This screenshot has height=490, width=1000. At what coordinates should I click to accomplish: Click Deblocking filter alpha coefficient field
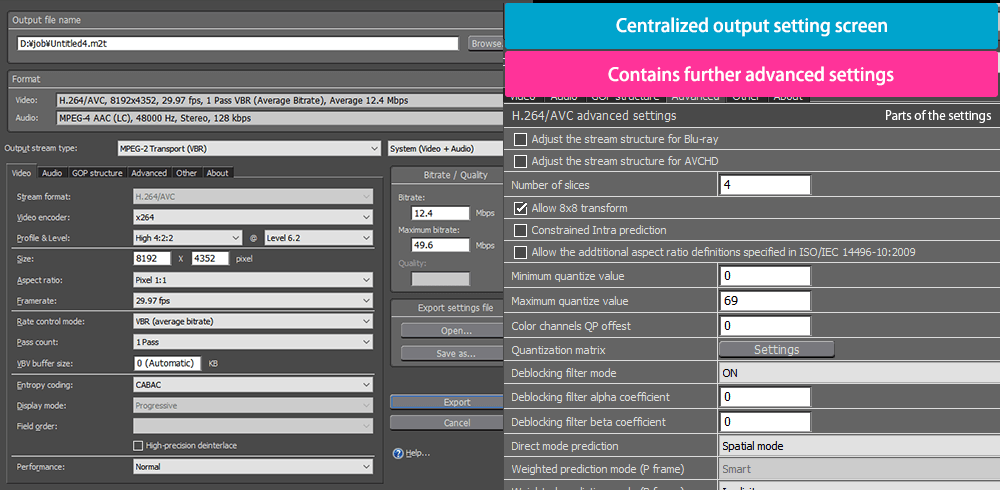click(x=765, y=397)
